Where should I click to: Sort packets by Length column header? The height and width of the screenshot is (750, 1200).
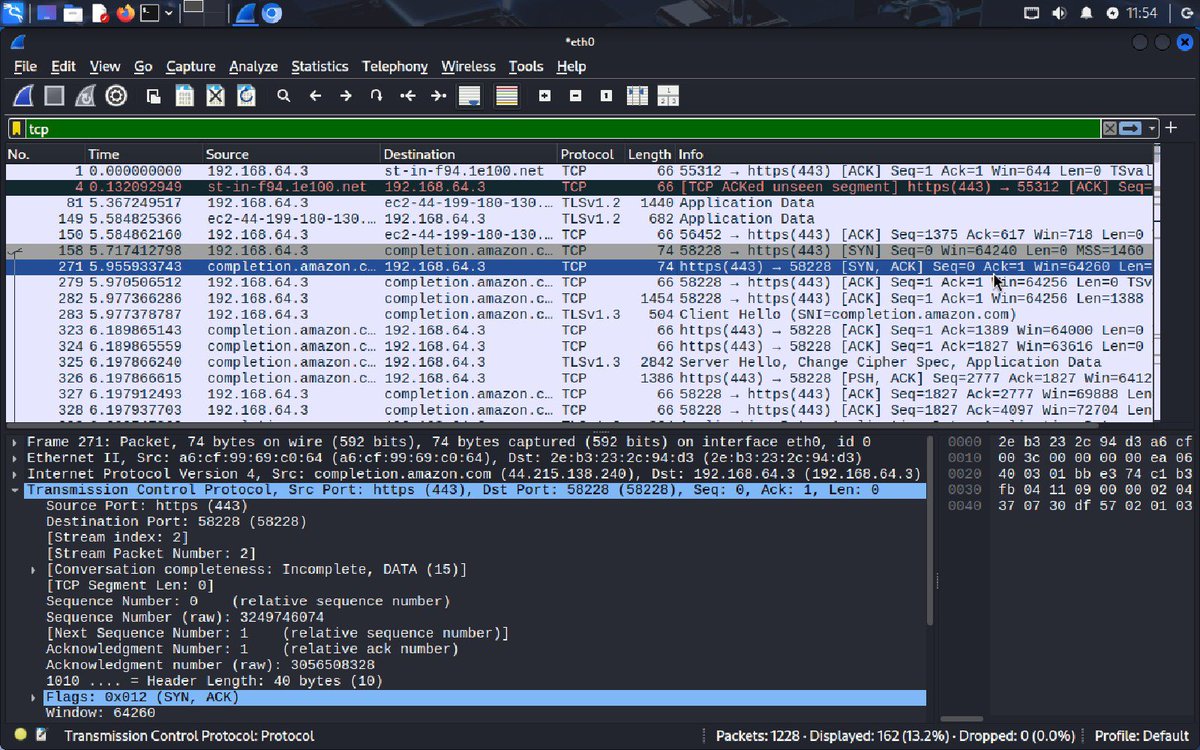pos(649,154)
